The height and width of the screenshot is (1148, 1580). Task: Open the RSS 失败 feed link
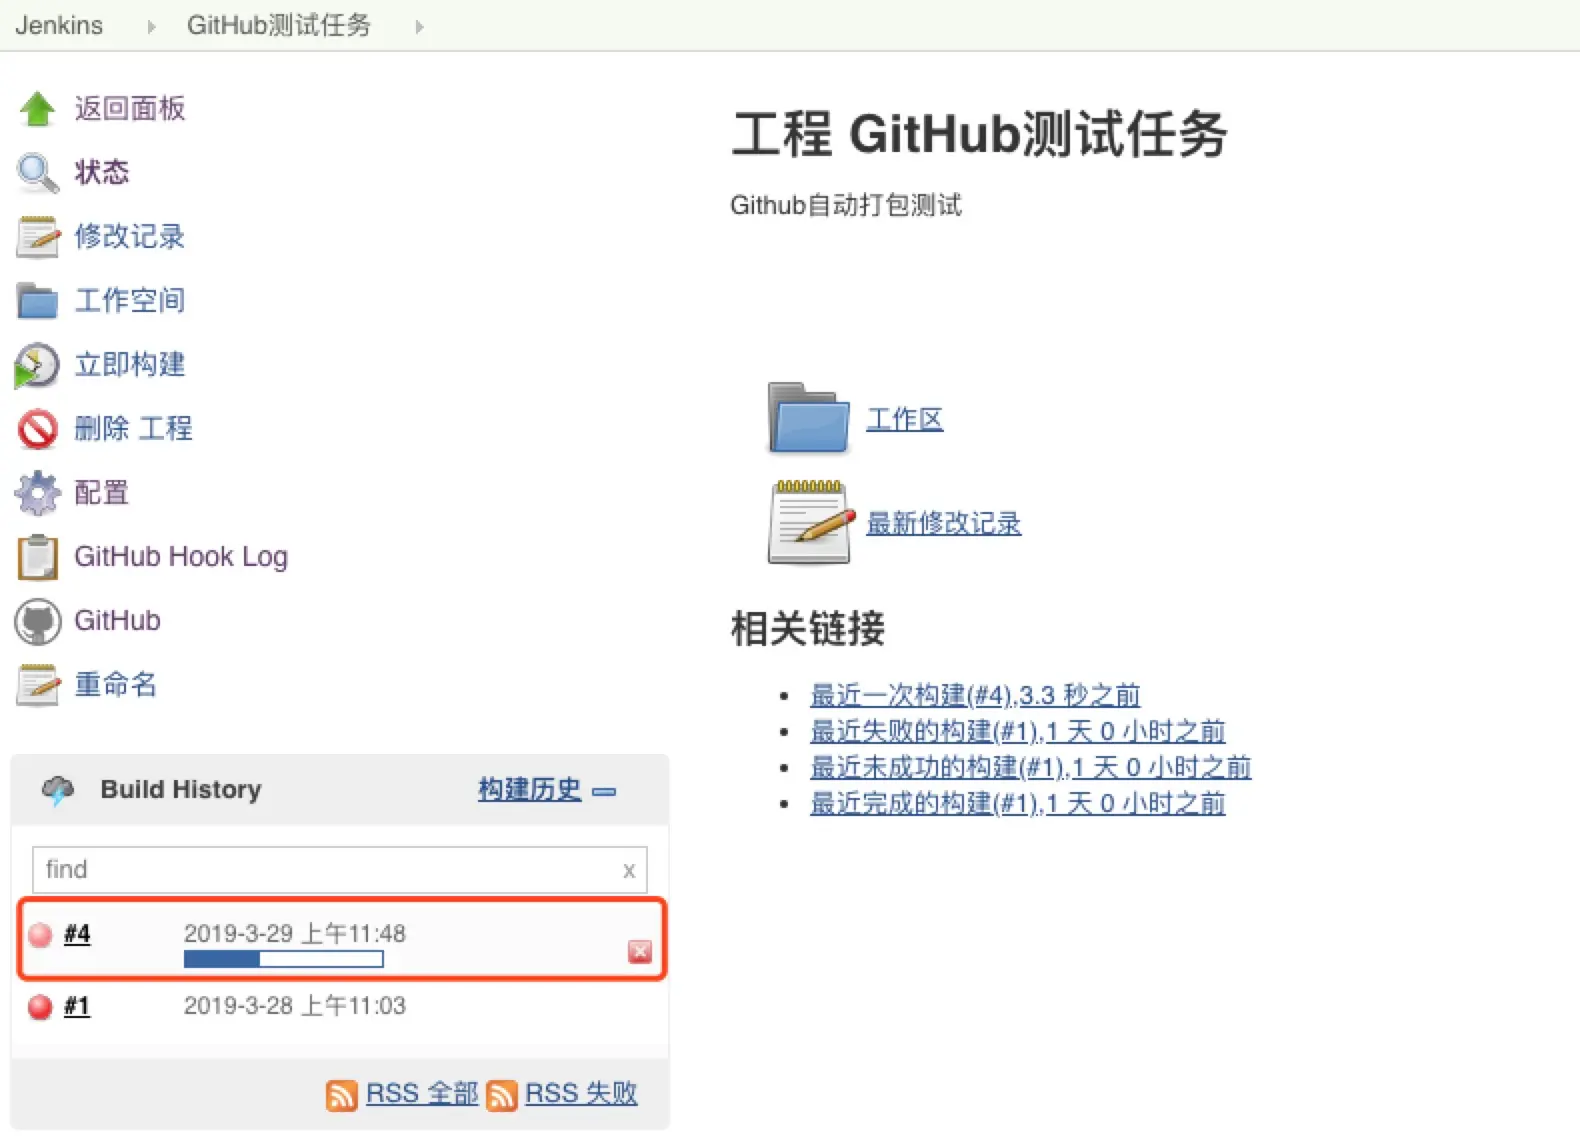coord(581,1093)
